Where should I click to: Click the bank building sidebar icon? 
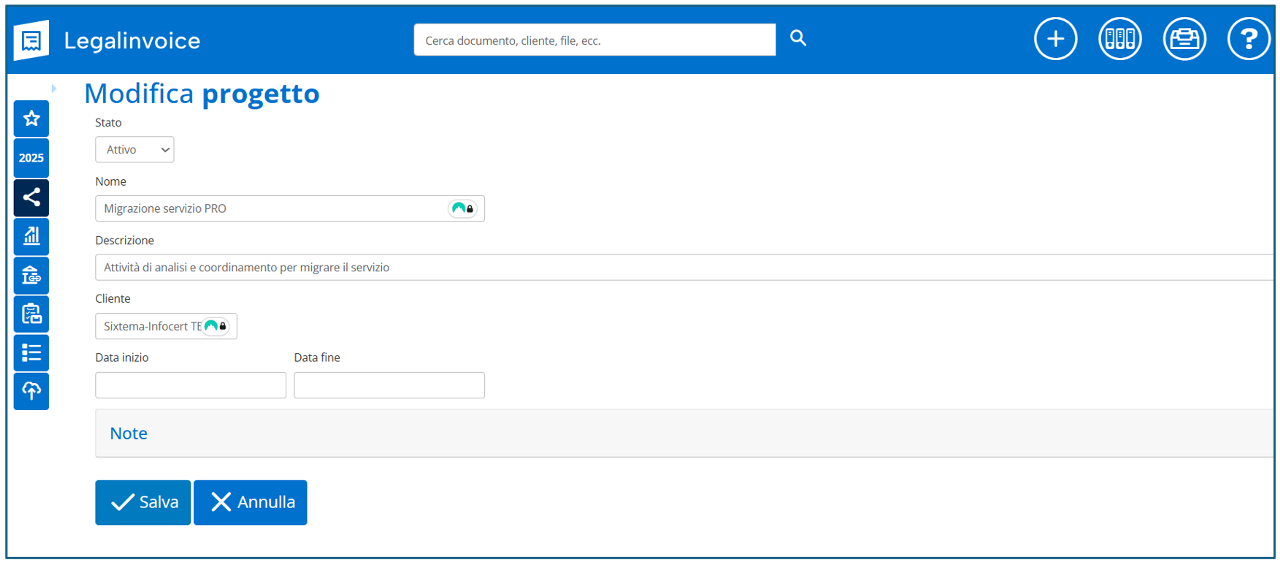point(31,275)
